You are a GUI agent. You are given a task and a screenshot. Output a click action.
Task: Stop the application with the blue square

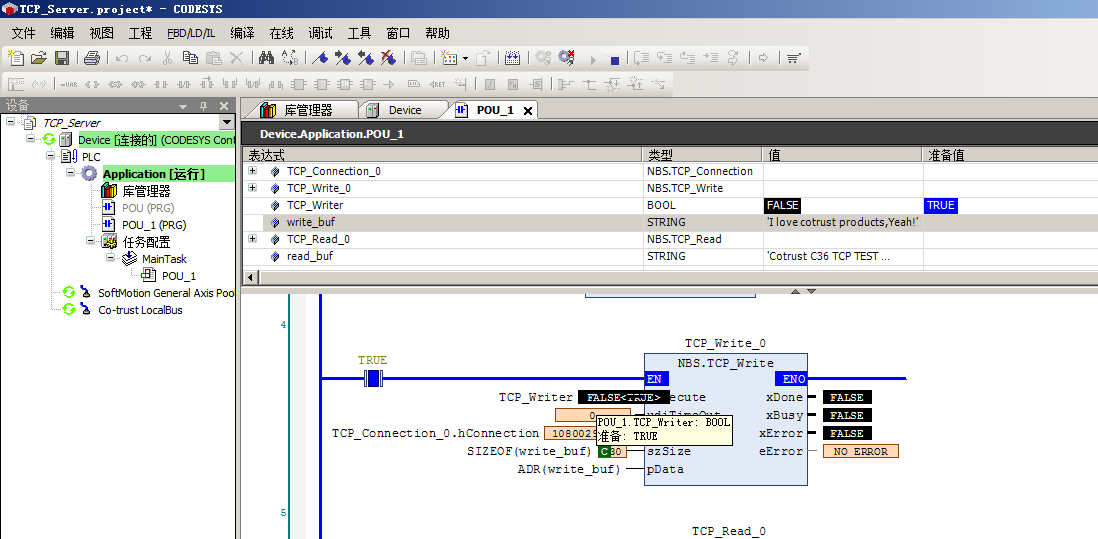click(x=614, y=60)
